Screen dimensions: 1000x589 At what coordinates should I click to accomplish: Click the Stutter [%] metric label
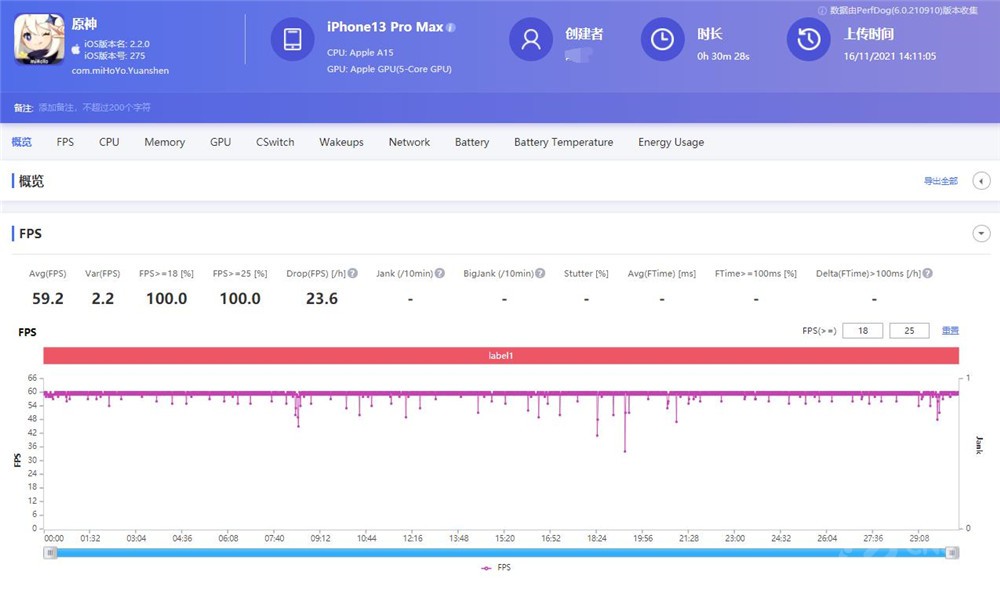586,273
